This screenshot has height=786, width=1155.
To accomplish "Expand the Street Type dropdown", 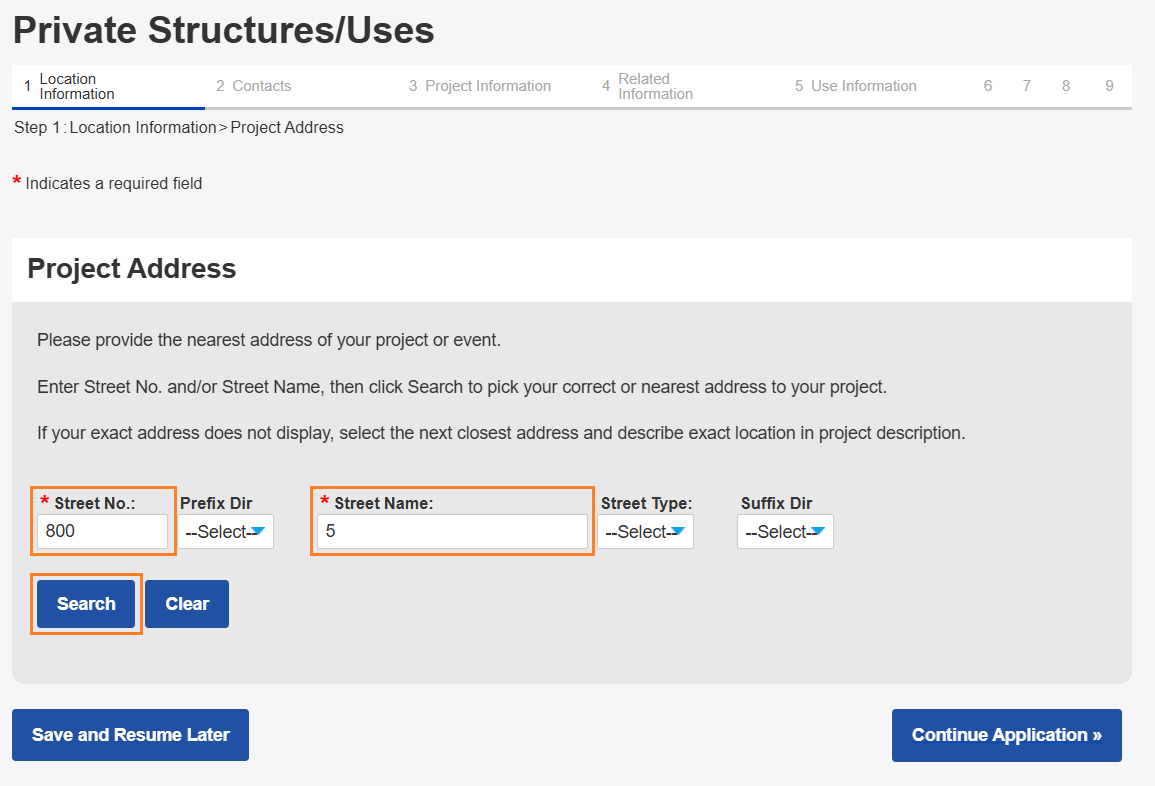I will coord(645,532).
